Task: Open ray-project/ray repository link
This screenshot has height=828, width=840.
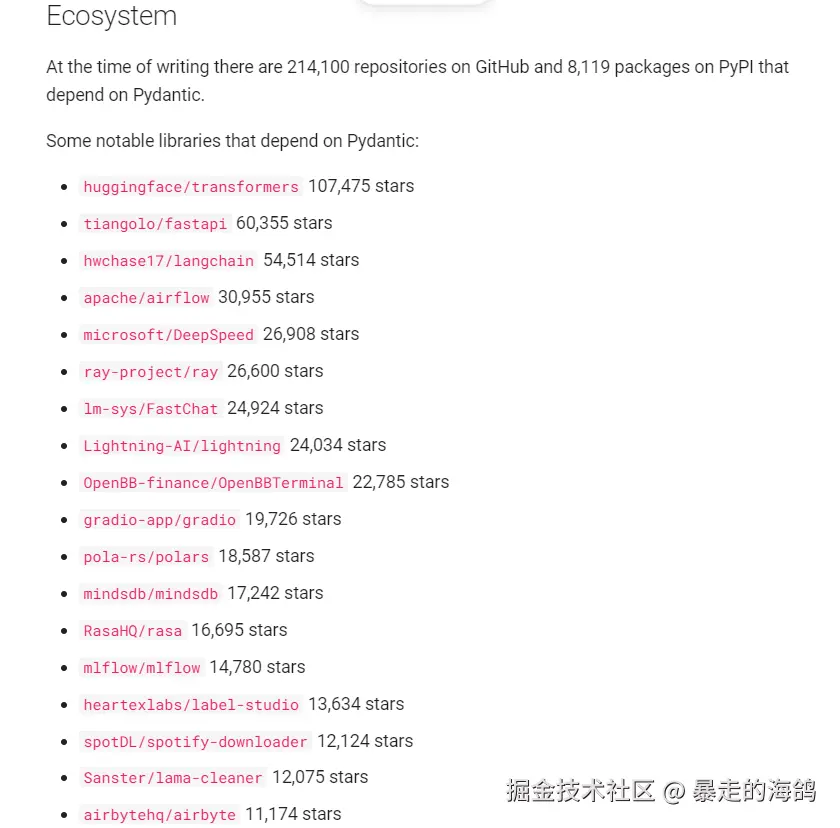Action: [150, 372]
